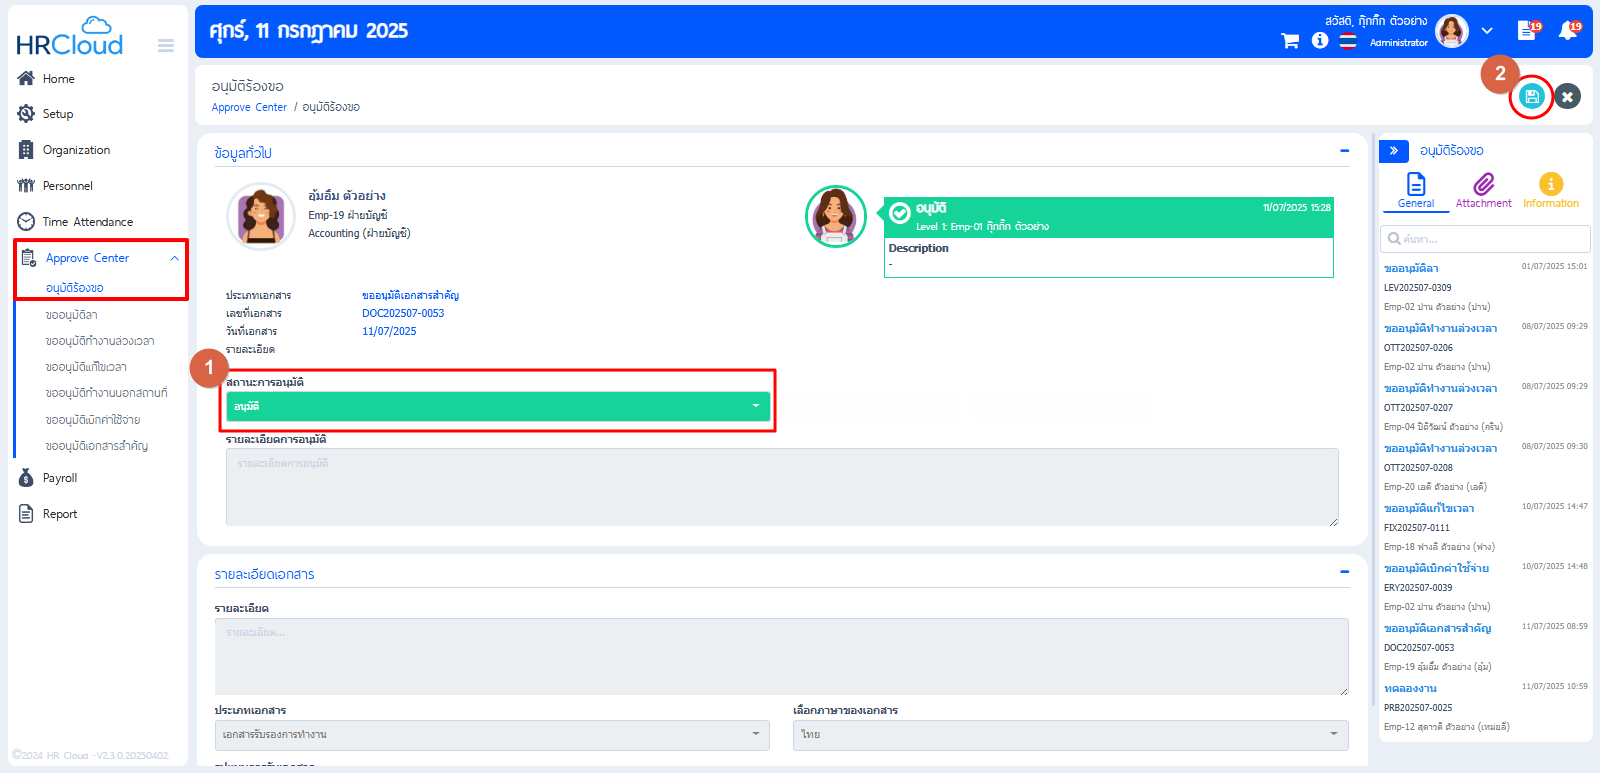Open notifications bell icon

point(1567,31)
